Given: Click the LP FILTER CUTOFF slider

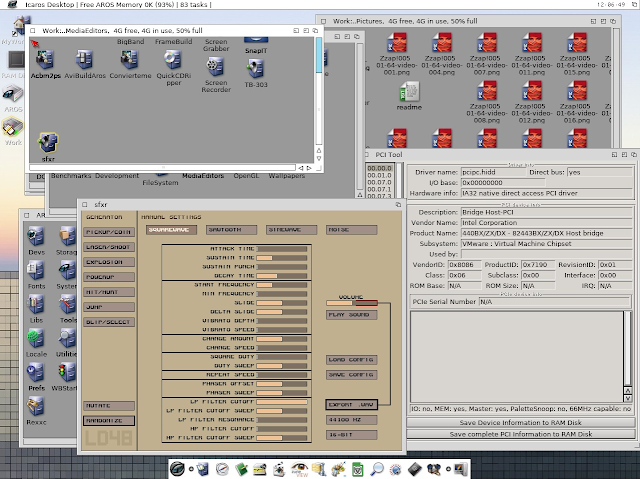Looking at the screenshot, I should (x=282, y=402).
